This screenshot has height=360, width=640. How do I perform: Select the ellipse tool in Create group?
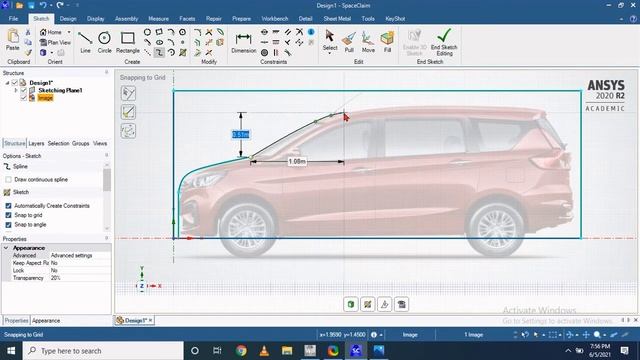point(159,42)
